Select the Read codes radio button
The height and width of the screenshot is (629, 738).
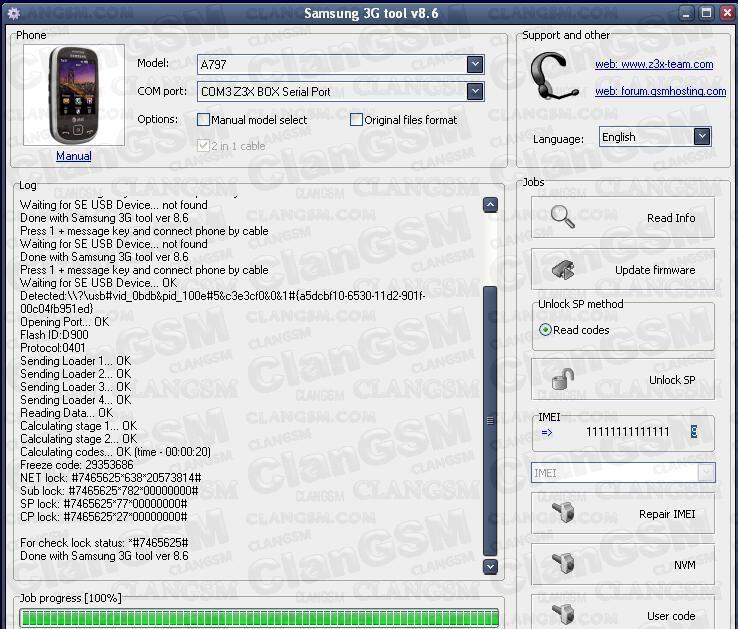click(x=545, y=330)
